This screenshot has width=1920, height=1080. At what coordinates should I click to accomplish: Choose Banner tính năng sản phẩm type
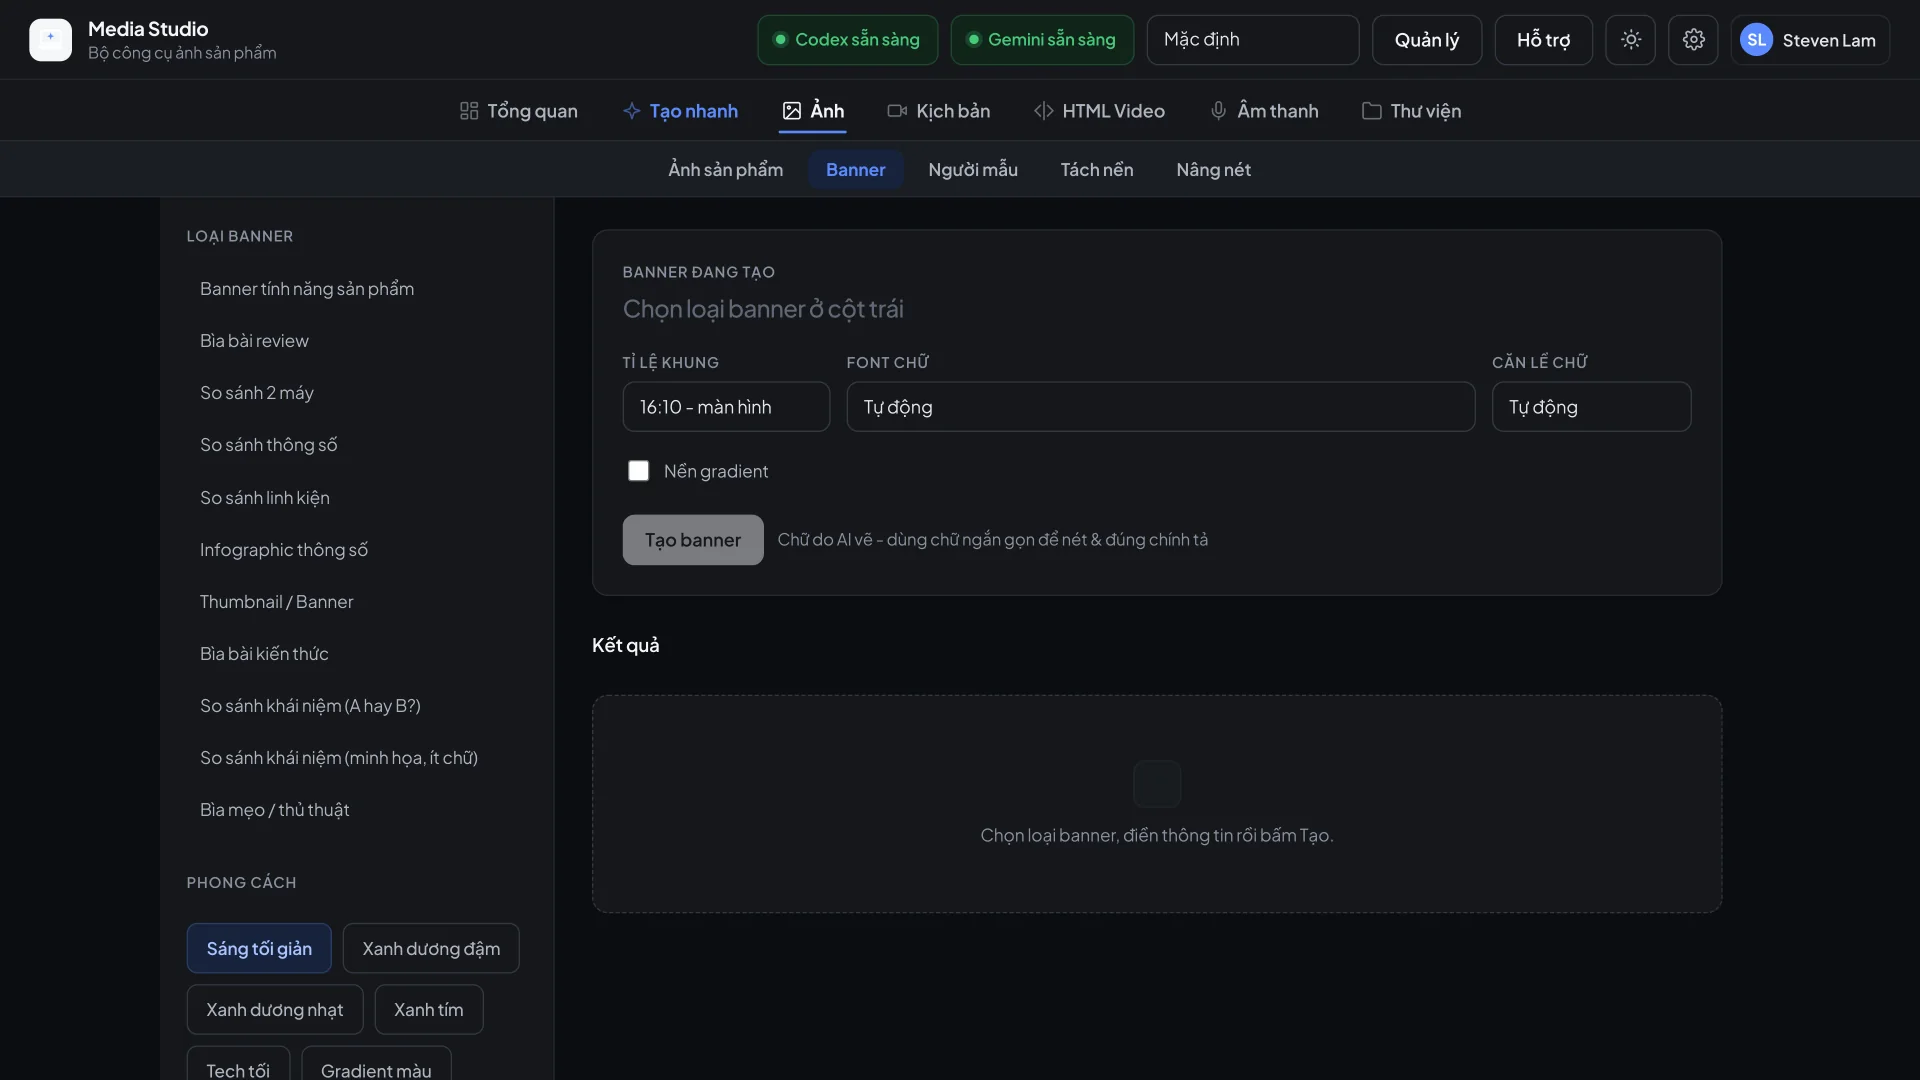click(x=356, y=289)
